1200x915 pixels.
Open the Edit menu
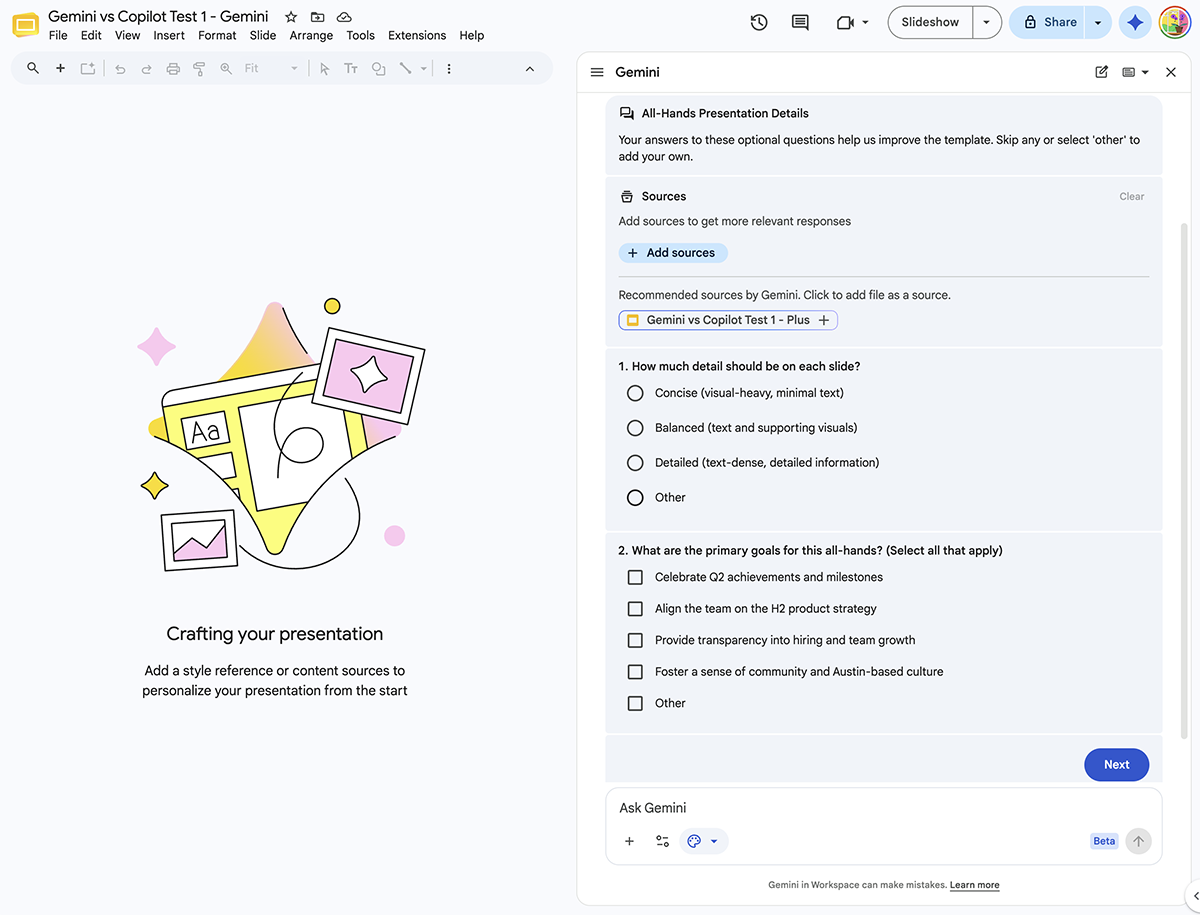pyautogui.click(x=91, y=35)
